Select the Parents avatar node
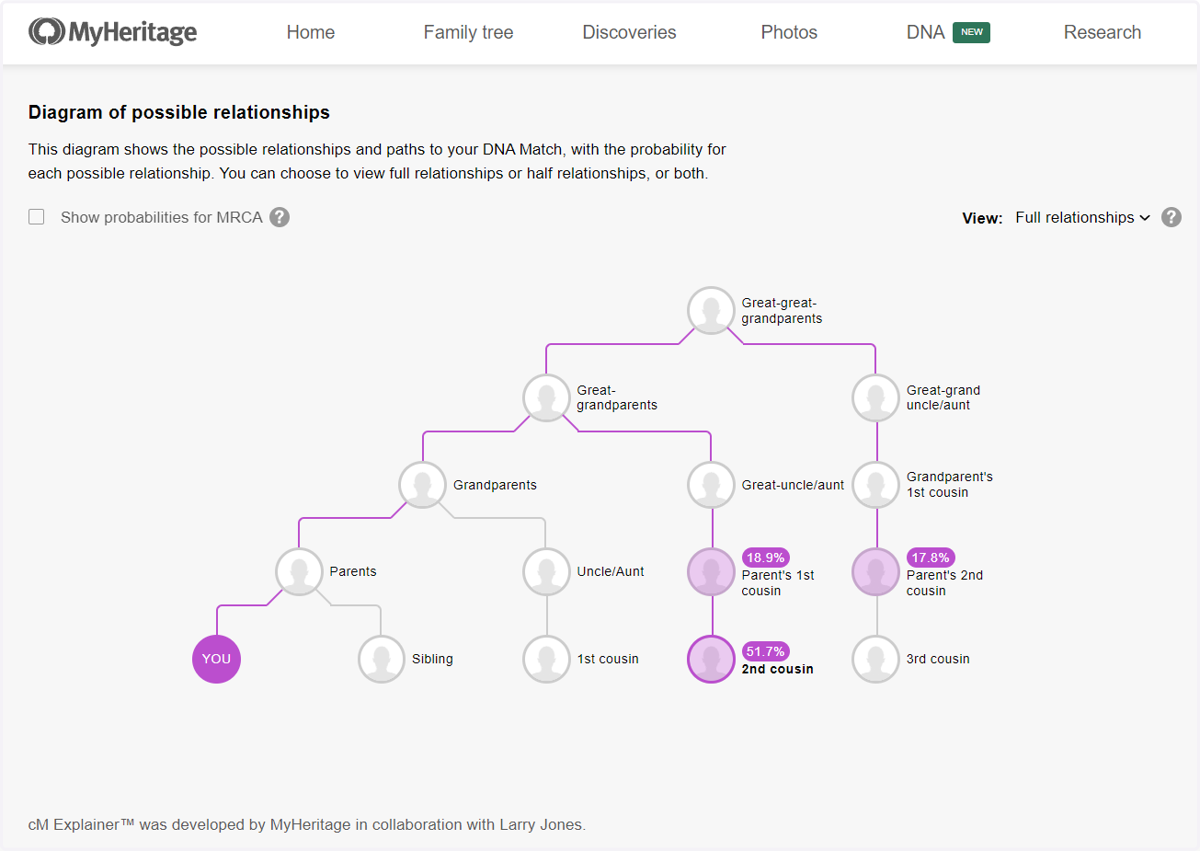The width and height of the screenshot is (1200, 851). (300, 572)
